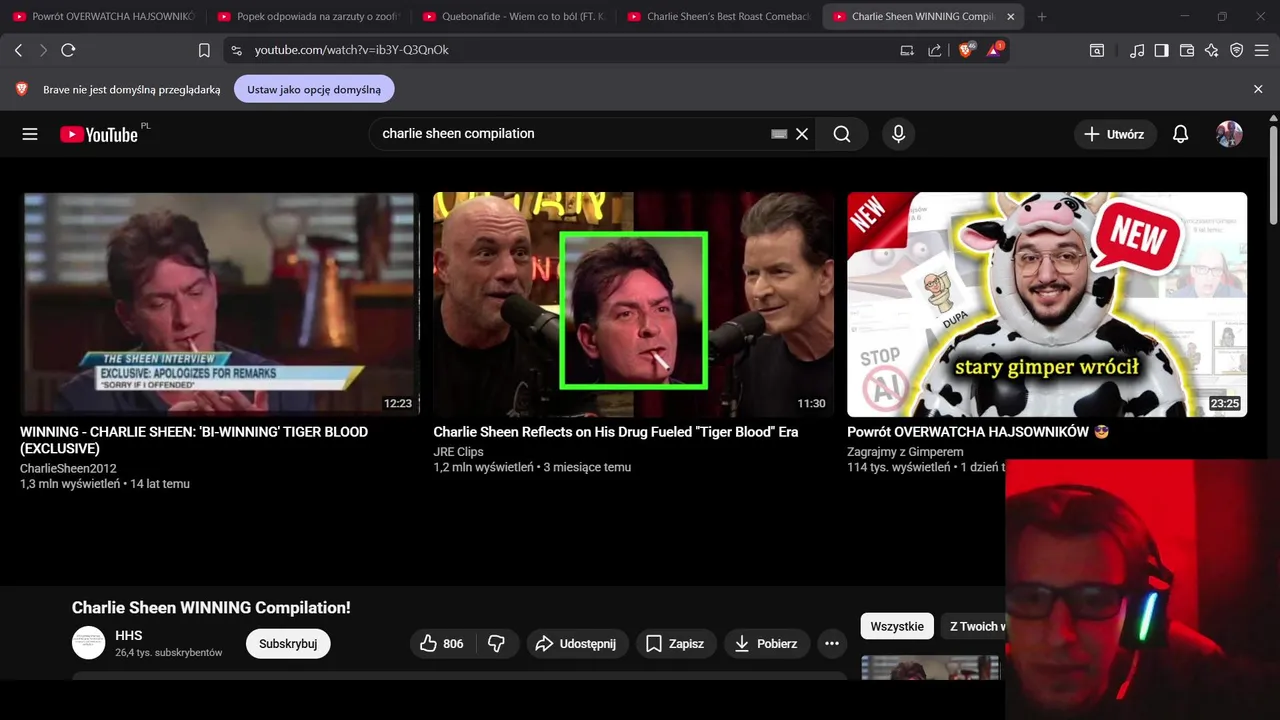
Task: Dismiss the default browser notification bar
Action: click(x=1258, y=89)
